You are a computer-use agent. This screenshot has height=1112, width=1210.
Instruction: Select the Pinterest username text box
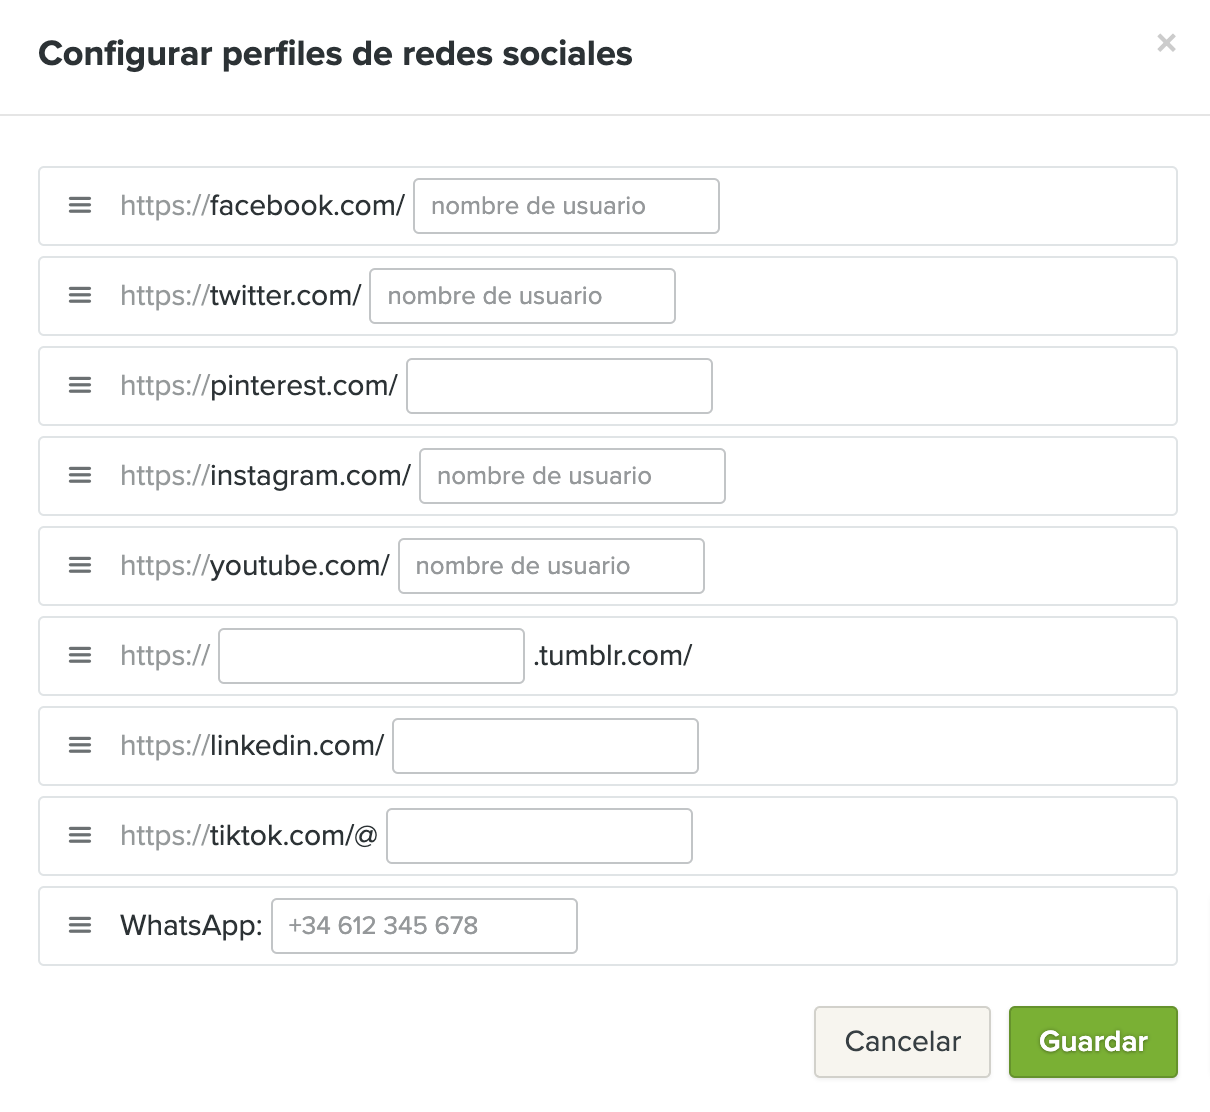point(559,386)
